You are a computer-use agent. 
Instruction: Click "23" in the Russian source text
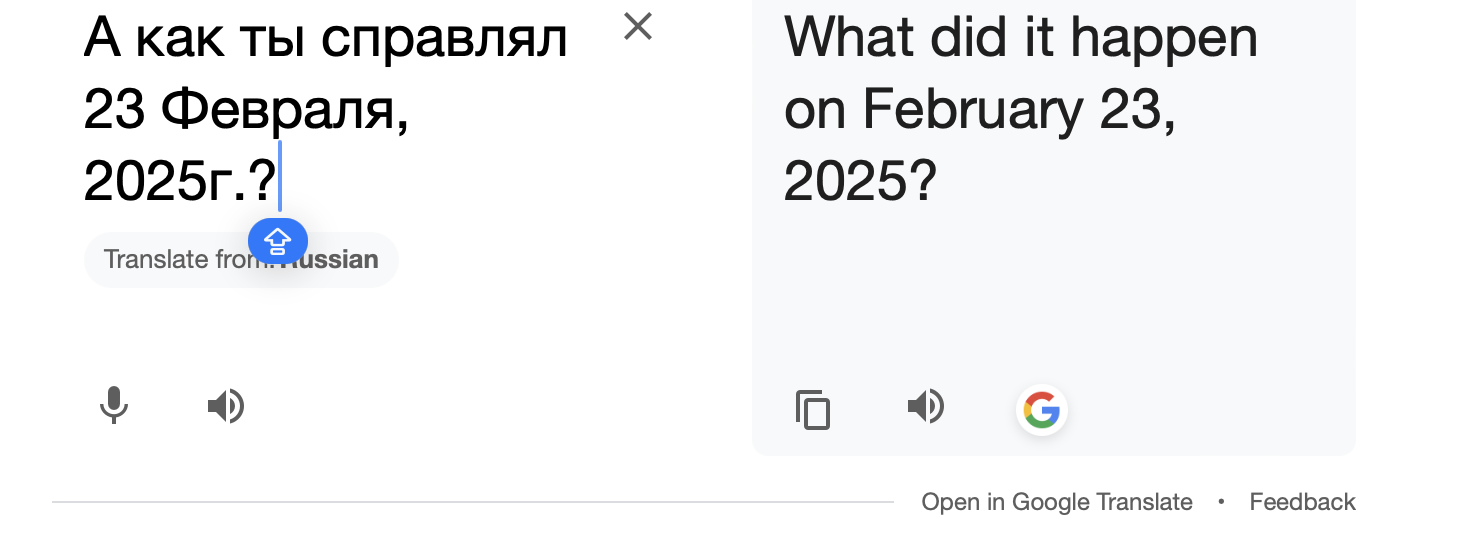point(114,110)
